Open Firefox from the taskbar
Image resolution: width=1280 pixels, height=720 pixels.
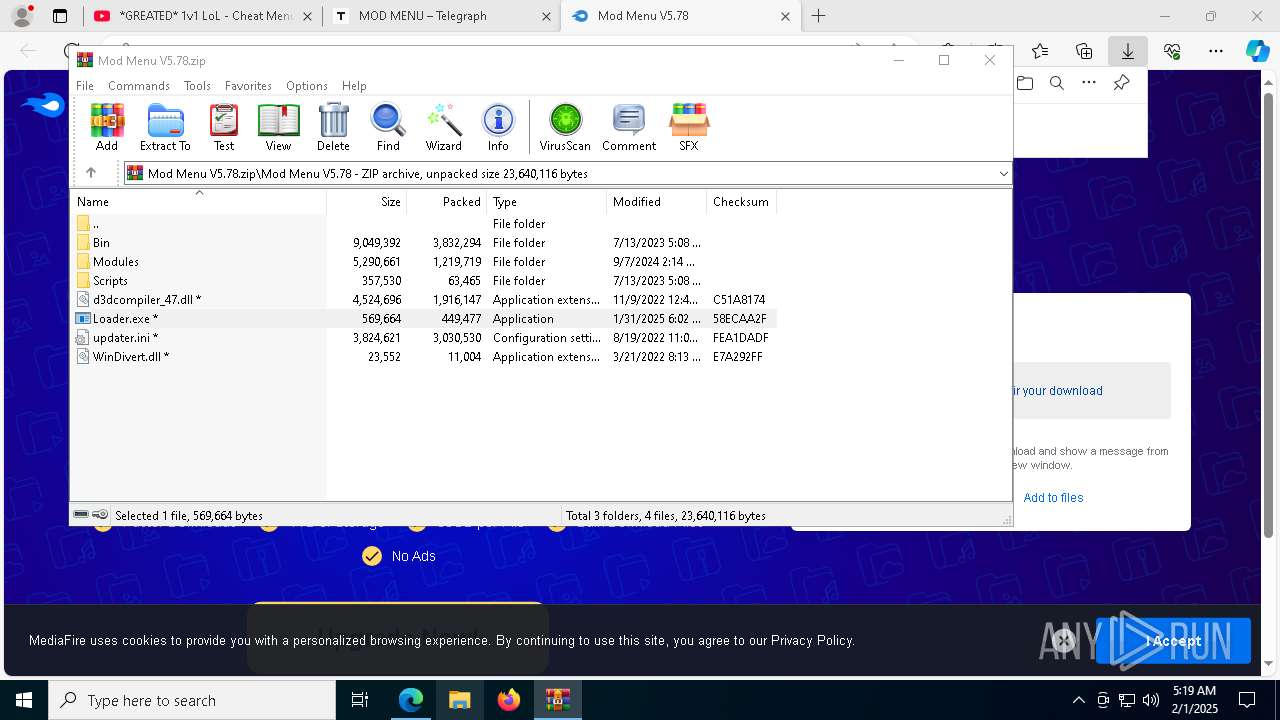(508, 700)
